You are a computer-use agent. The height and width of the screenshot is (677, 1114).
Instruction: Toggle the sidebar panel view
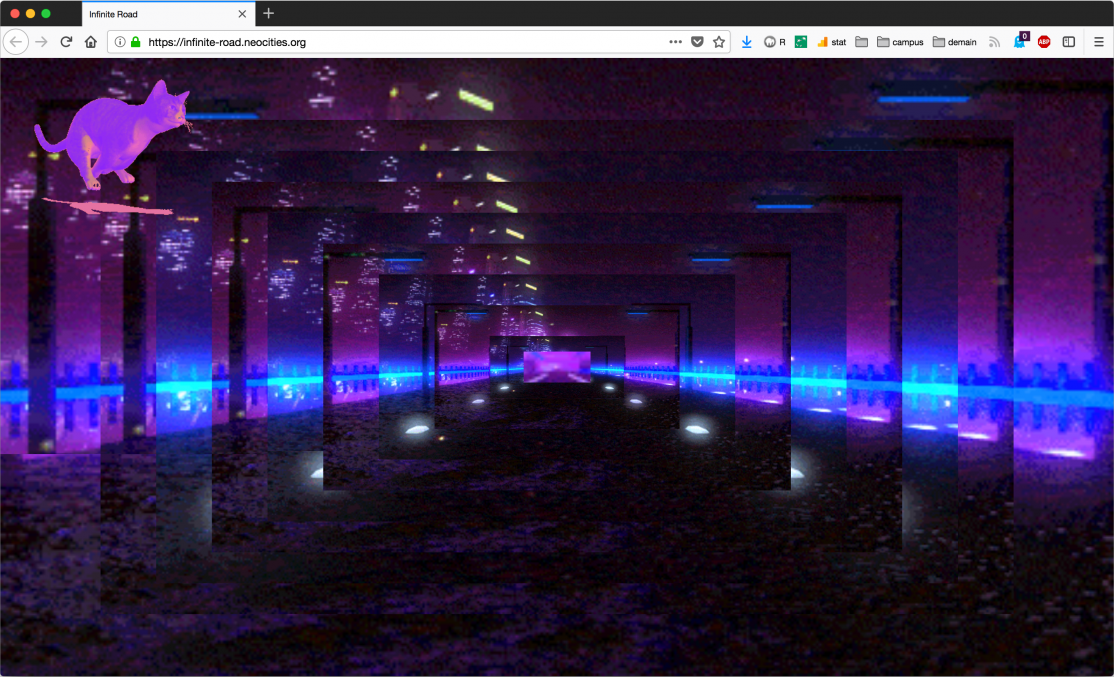coord(1069,42)
